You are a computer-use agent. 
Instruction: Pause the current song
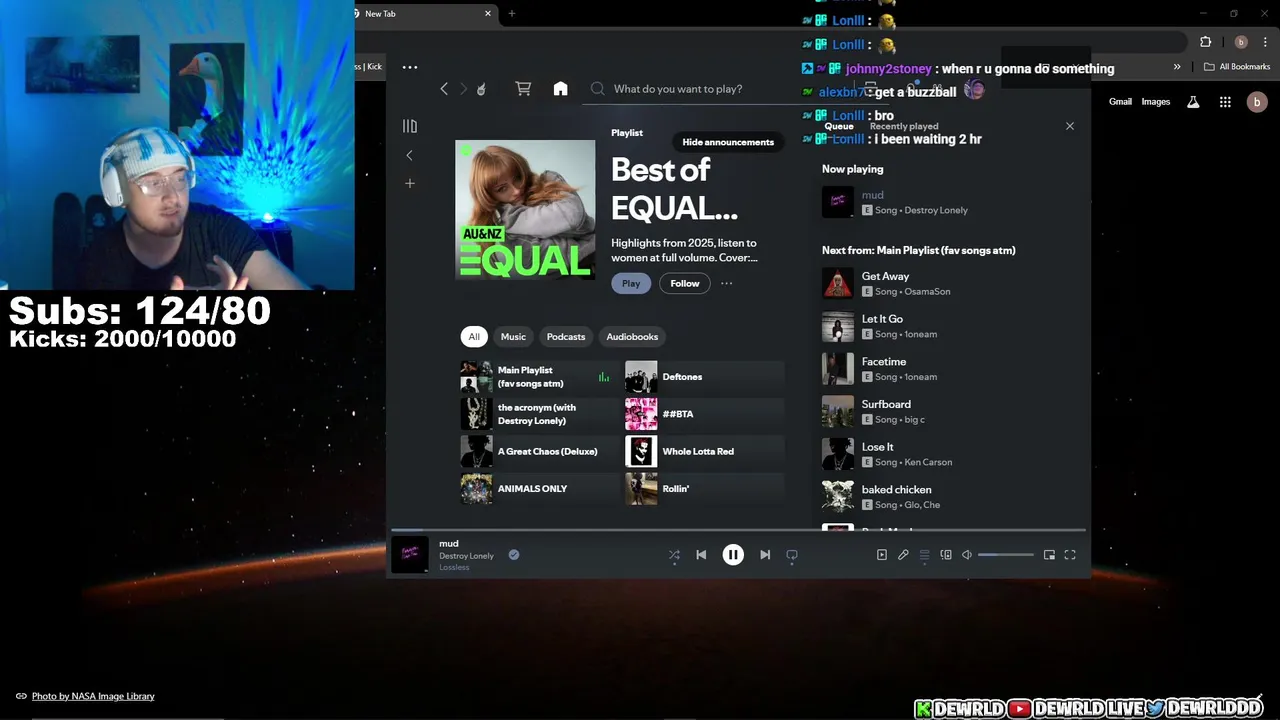tap(733, 555)
